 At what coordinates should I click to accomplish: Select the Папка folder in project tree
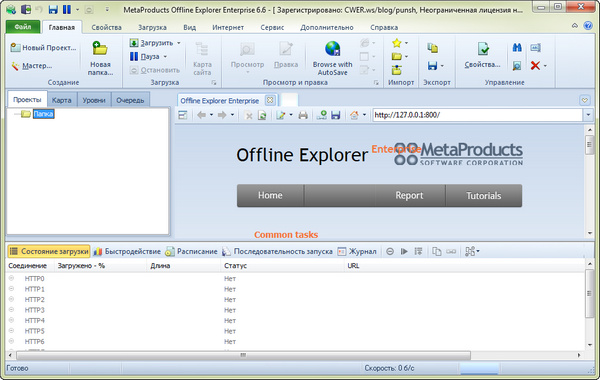point(43,114)
